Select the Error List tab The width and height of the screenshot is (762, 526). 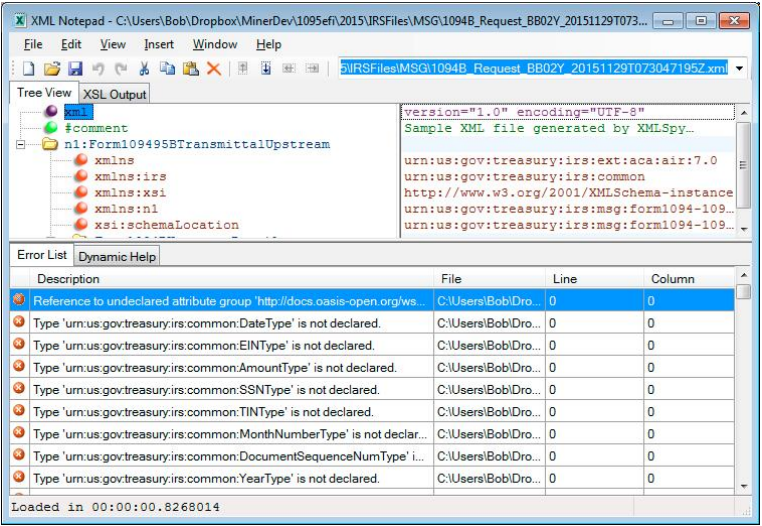point(42,255)
